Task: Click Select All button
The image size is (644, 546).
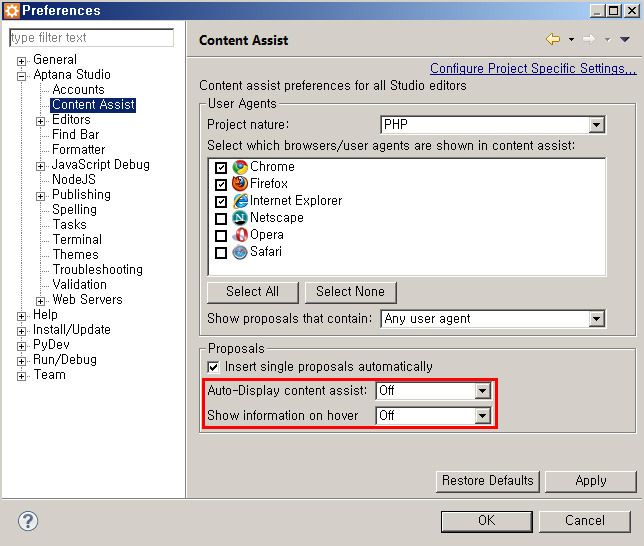Action: [253, 292]
